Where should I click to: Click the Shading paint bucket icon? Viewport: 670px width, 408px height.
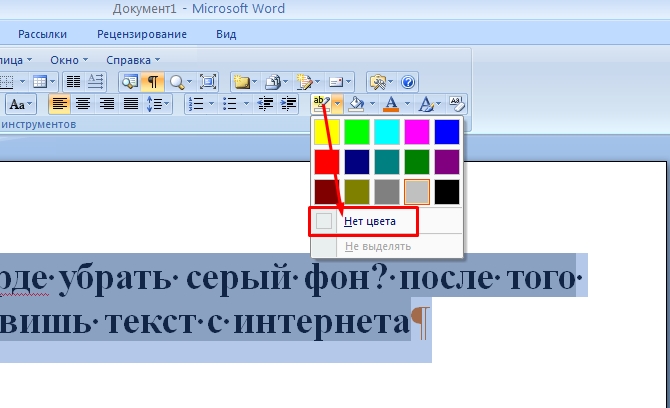pyautogui.click(x=356, y=103)
